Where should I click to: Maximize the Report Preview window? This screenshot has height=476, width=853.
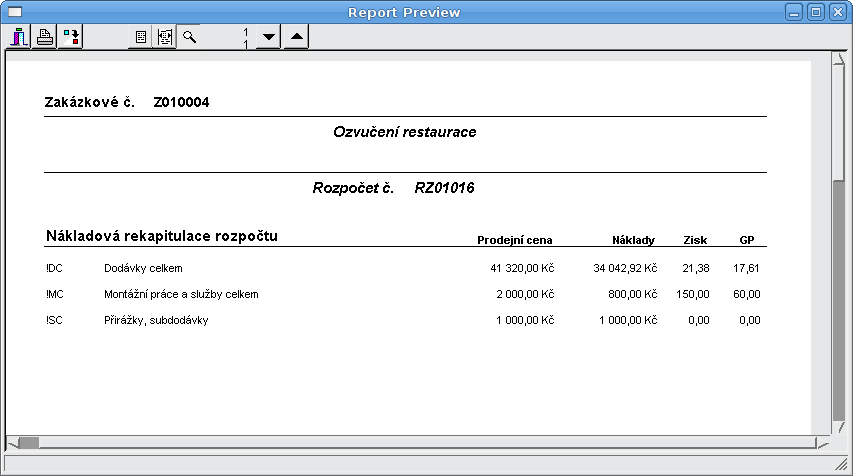(x=816, y=12)
